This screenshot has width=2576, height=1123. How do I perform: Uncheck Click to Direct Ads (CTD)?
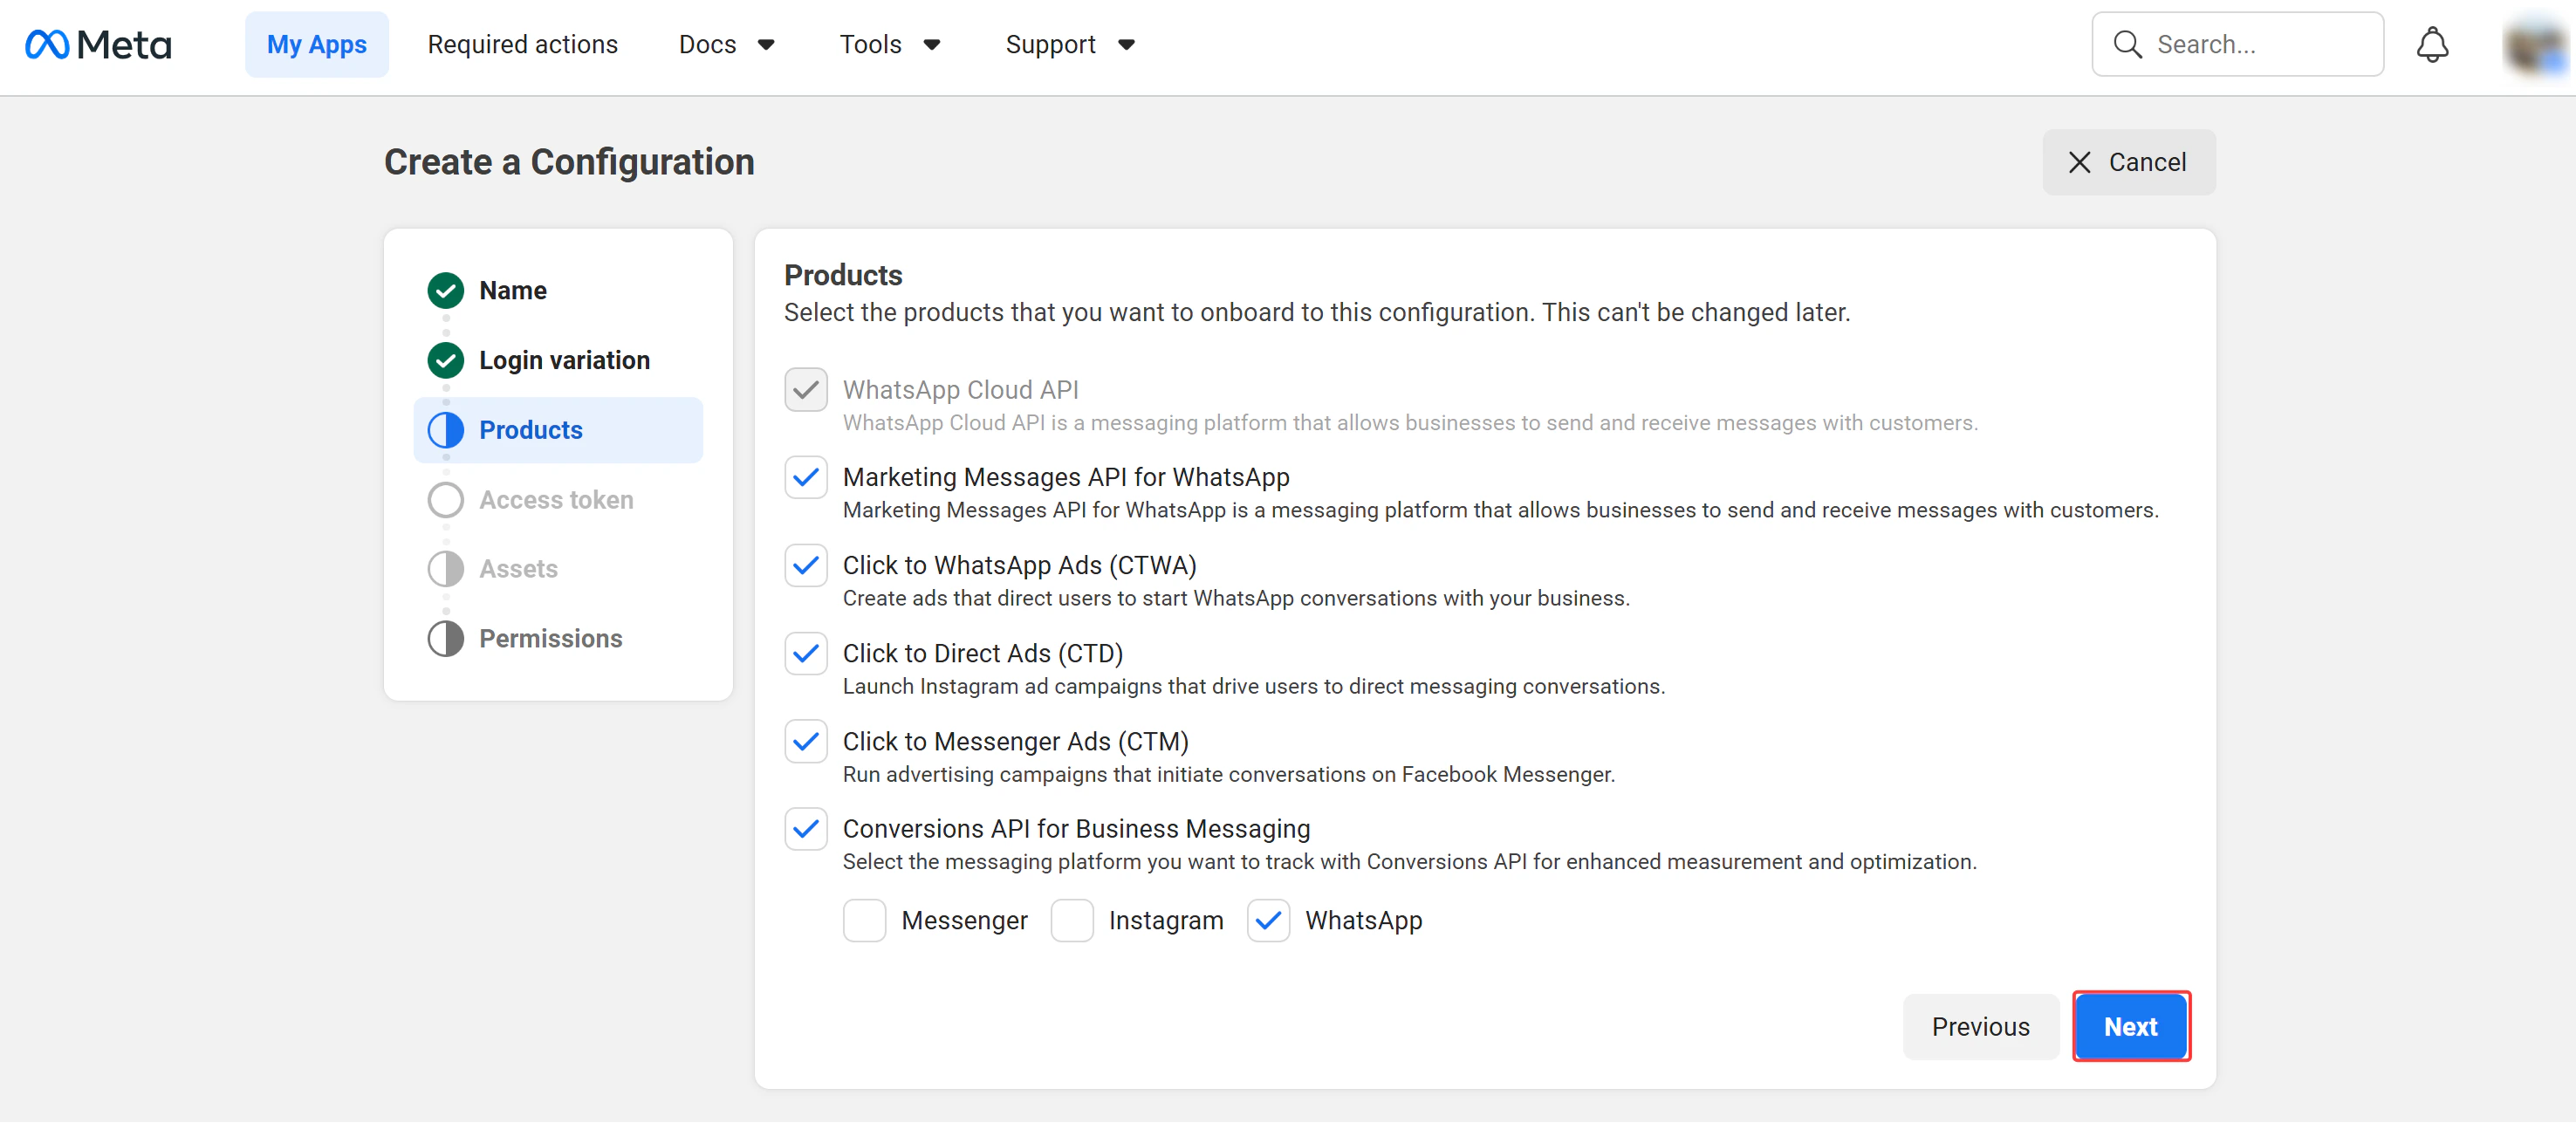click(x=805, y=654)
